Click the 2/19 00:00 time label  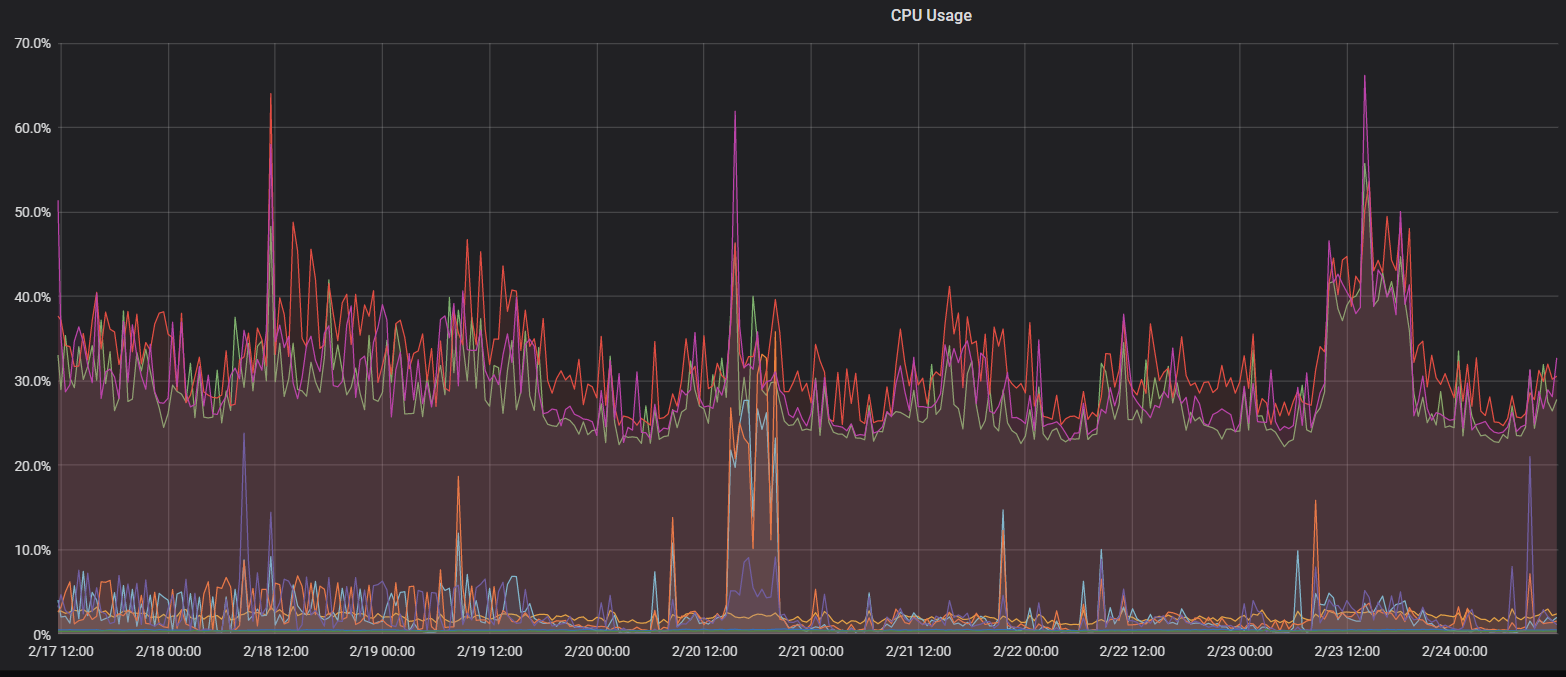coord(382,651)
